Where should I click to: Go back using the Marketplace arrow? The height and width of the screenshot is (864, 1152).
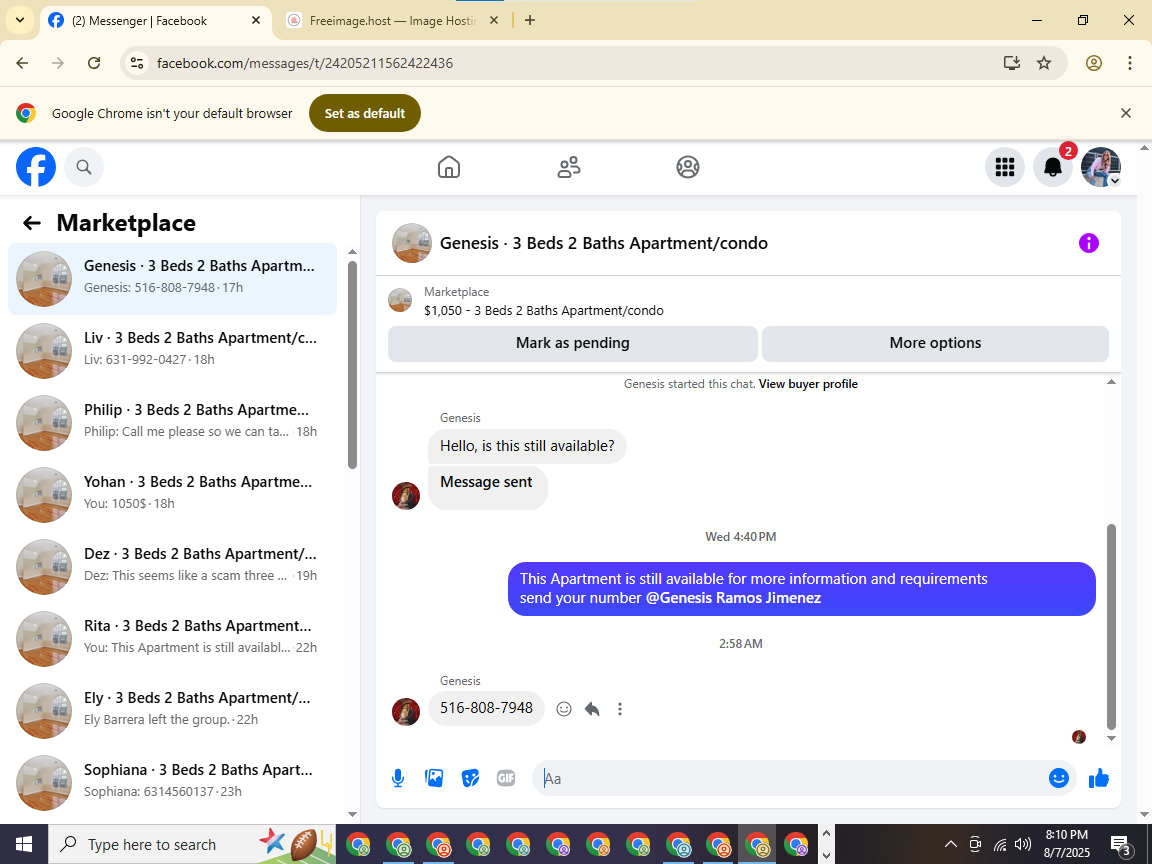(x=31, y=223)
